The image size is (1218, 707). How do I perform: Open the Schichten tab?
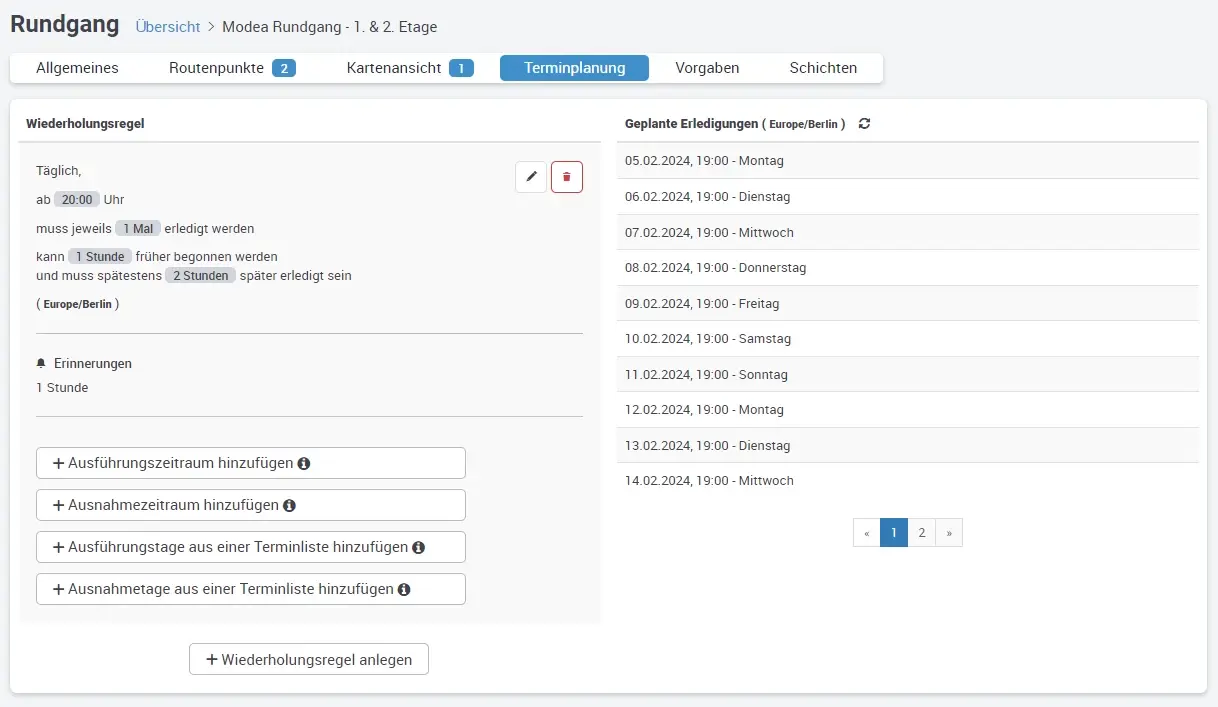click(x=823, y=68)
